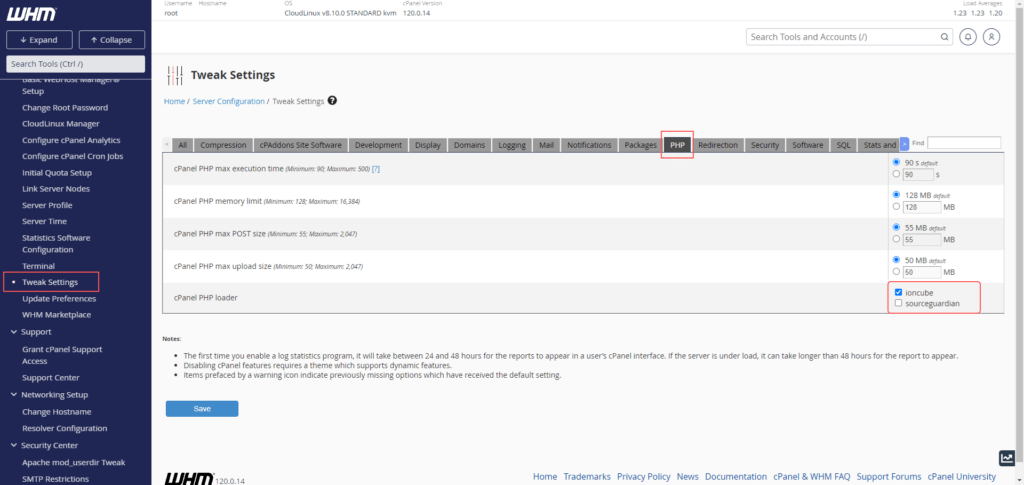This screenshot has height=485, width=1024.
Task: Open WHM Marketplace in sidebar
Action: [x=56, y=315]
